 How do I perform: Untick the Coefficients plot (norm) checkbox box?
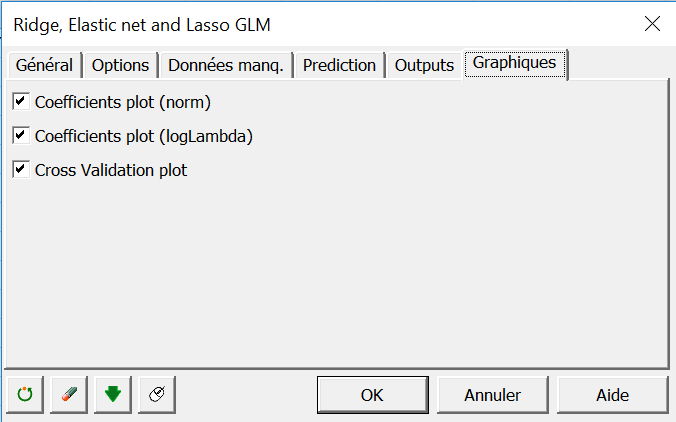(x=20, y=101)
